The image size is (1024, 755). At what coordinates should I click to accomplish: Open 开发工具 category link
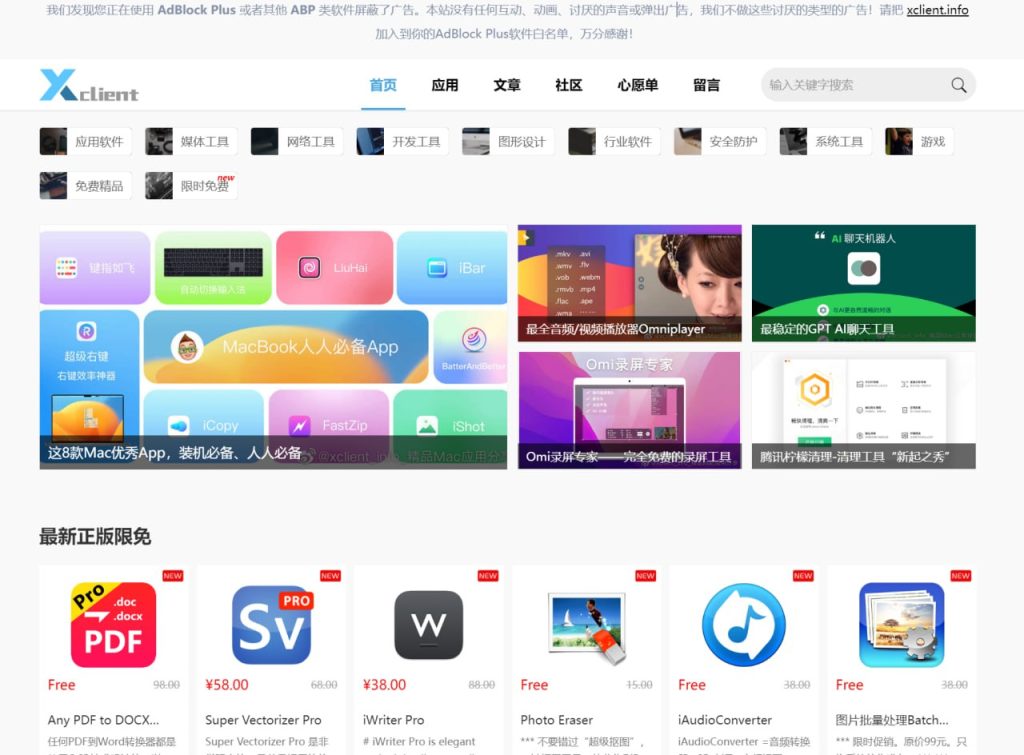(416, 142)
